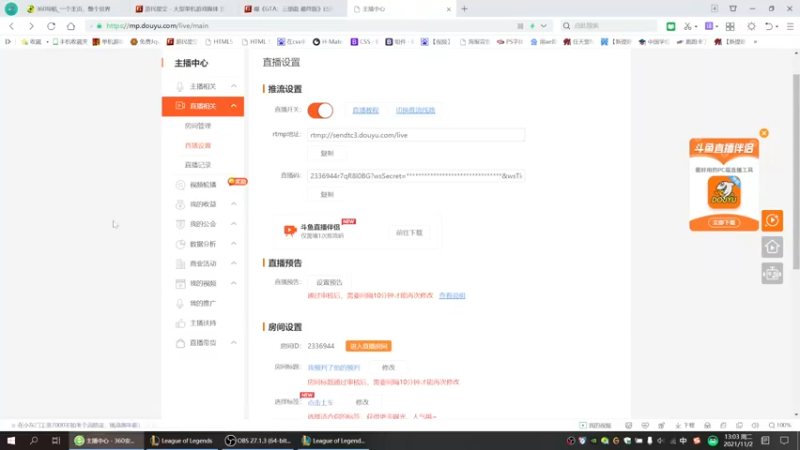Collapse the 直播相关 section chevron
The height and width of the screenshot is (450, 800).
click(x=234, y=106)
